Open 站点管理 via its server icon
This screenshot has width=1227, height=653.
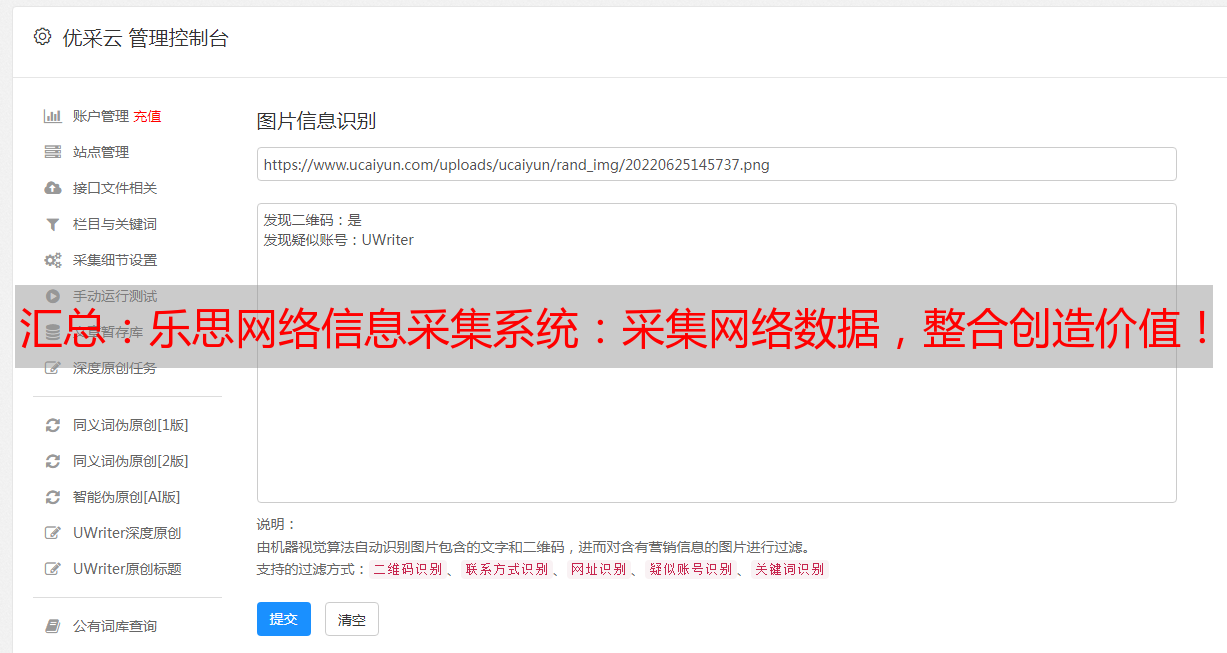(53, 152)
